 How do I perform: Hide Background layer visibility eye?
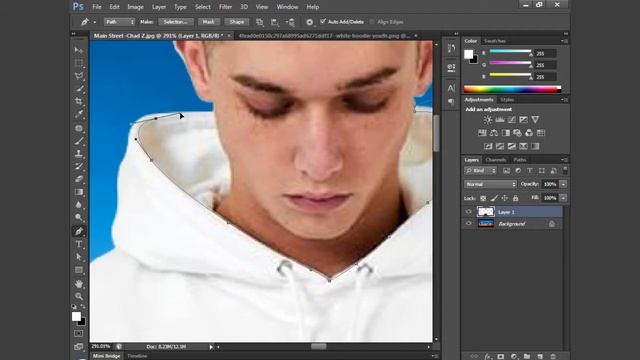(469, 224)
